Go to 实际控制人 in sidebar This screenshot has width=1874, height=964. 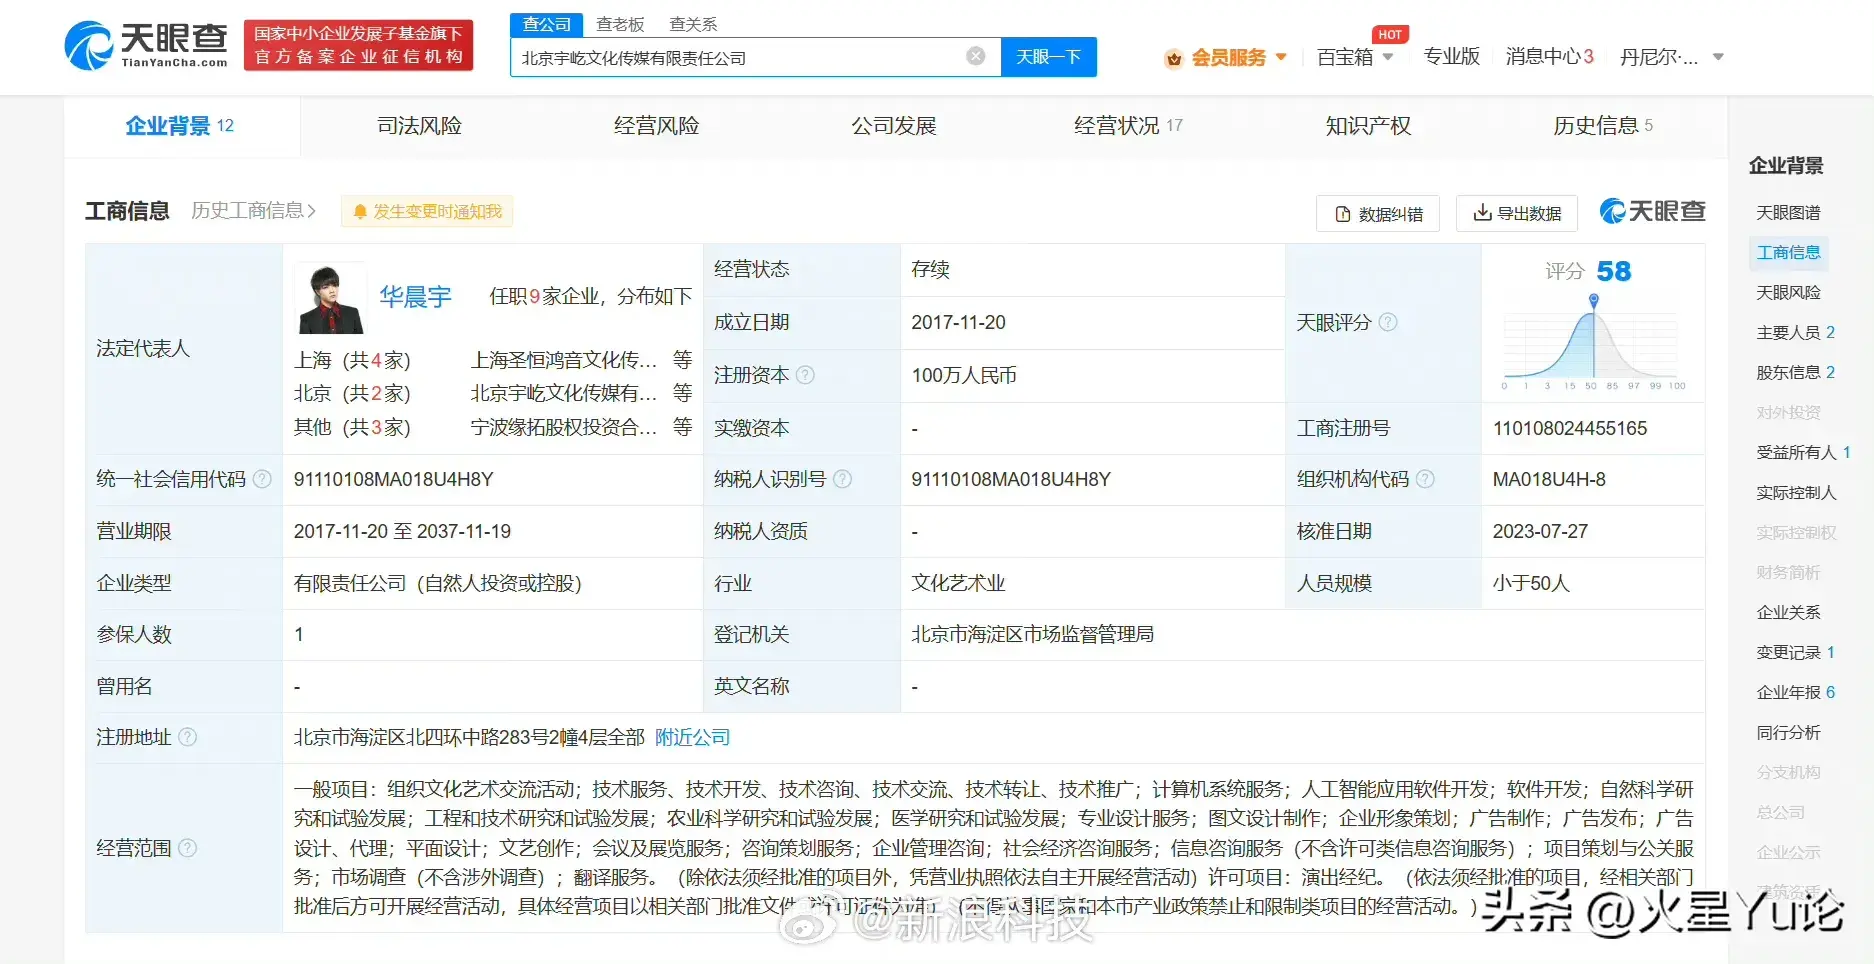[x=1796, y=493]
